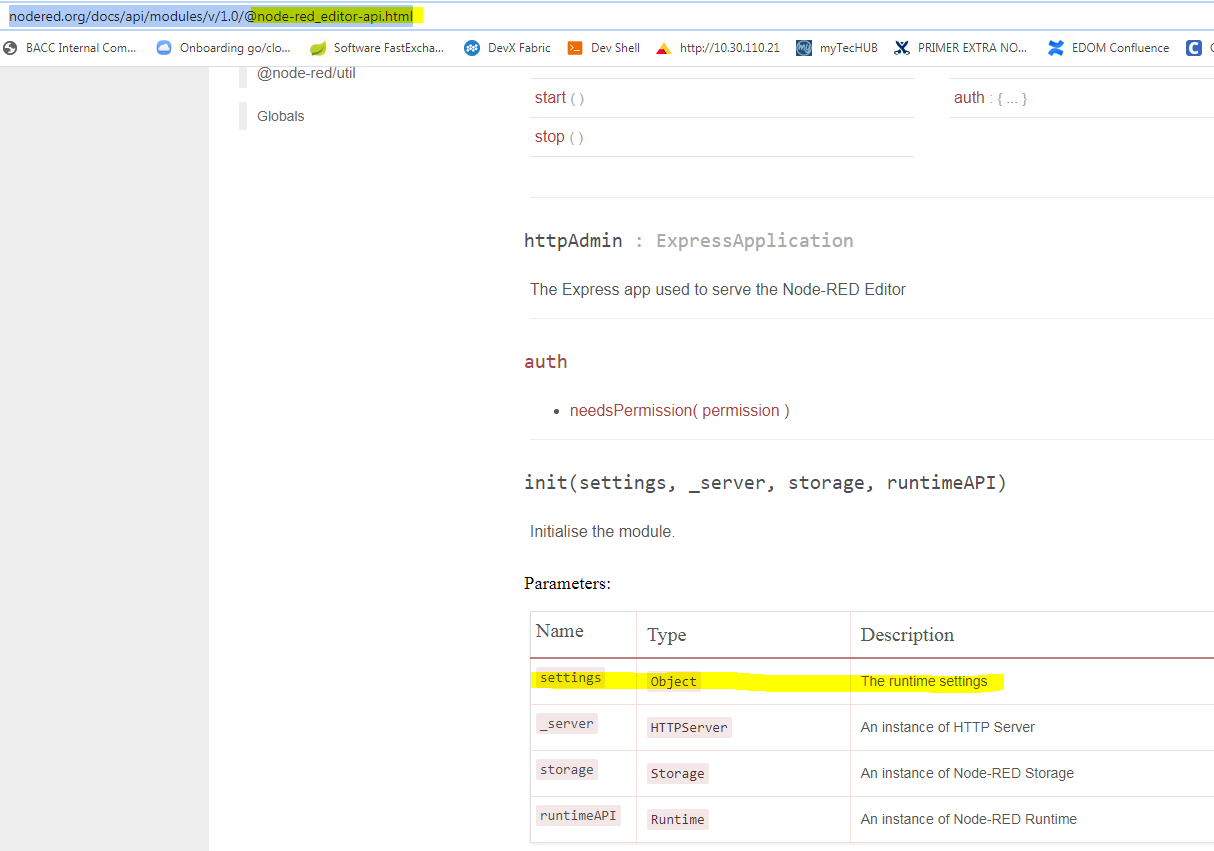Click the needsPermission( permission ) link
The height and width of the screenshot is (851, 1214).
click(679, 410)
